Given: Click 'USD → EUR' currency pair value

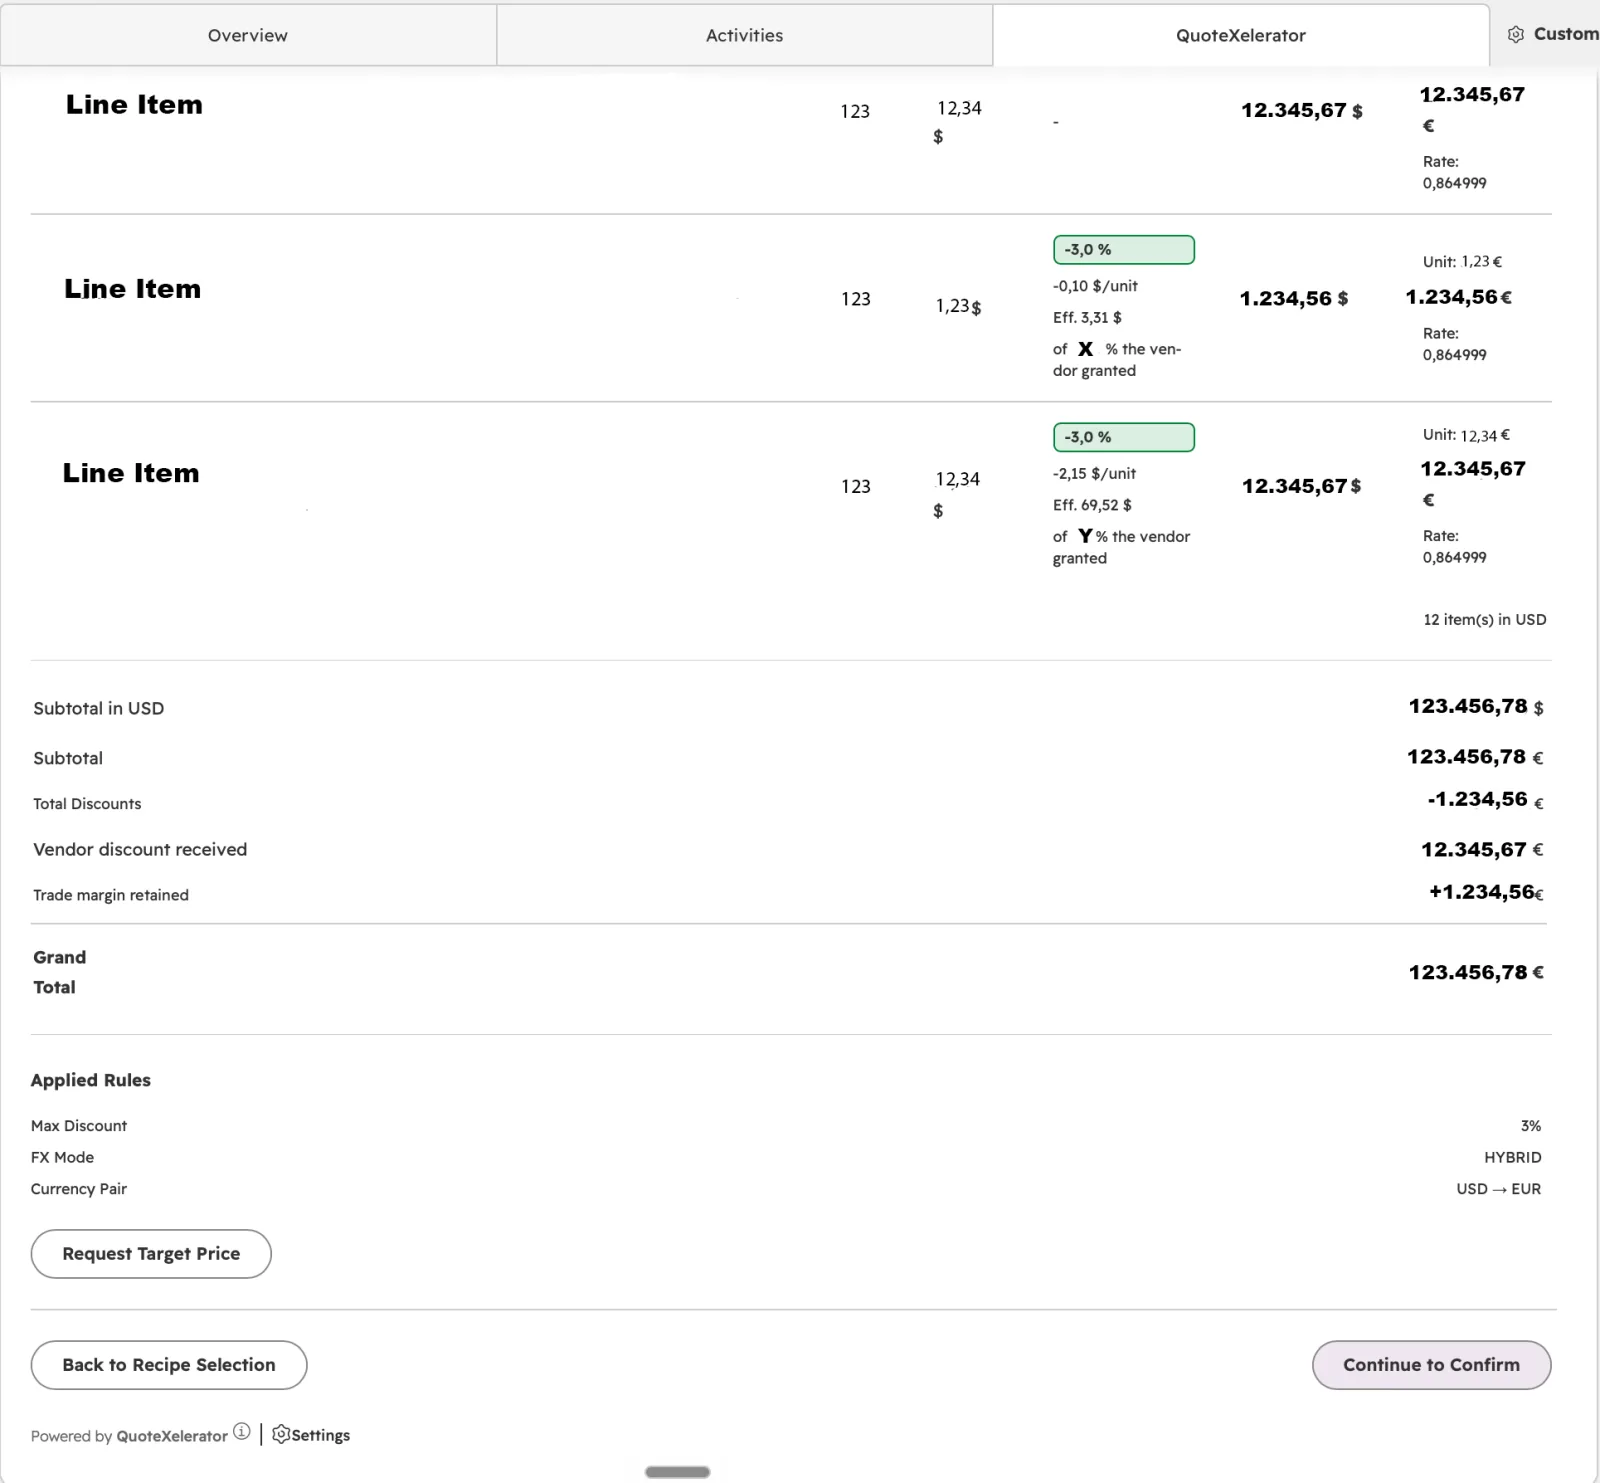Looking at the screenshot, I should 1498,1189.
